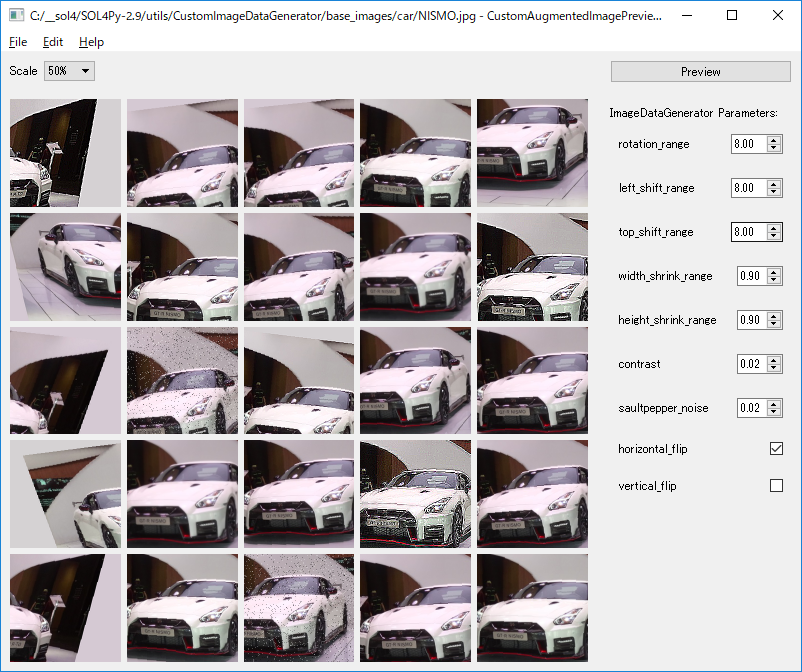Click the "contrast" label text
The image size is (802, 672).
coord(639,364)
